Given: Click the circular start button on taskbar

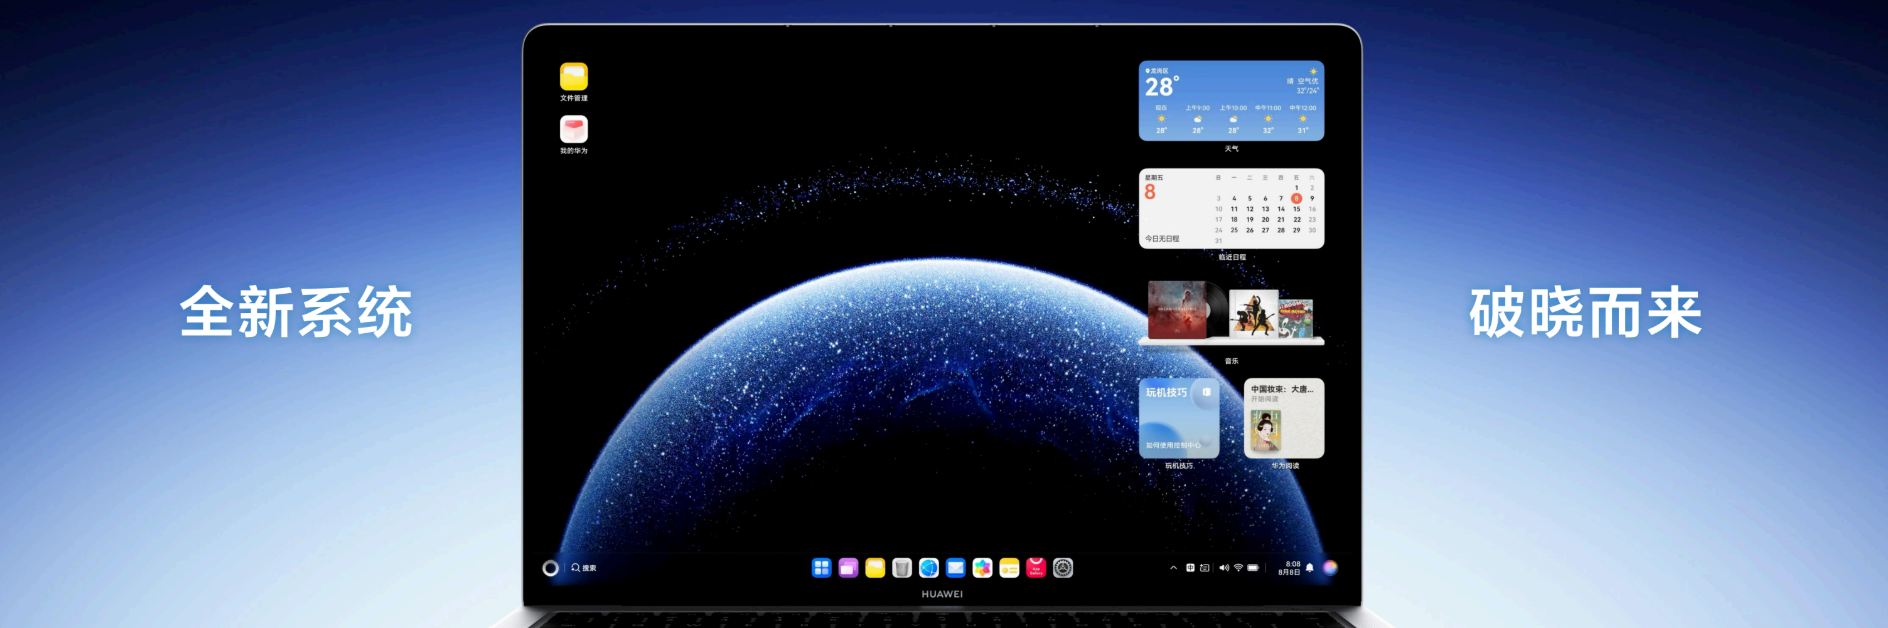Looking at the screenshot, I should click(x=550, y=568).
